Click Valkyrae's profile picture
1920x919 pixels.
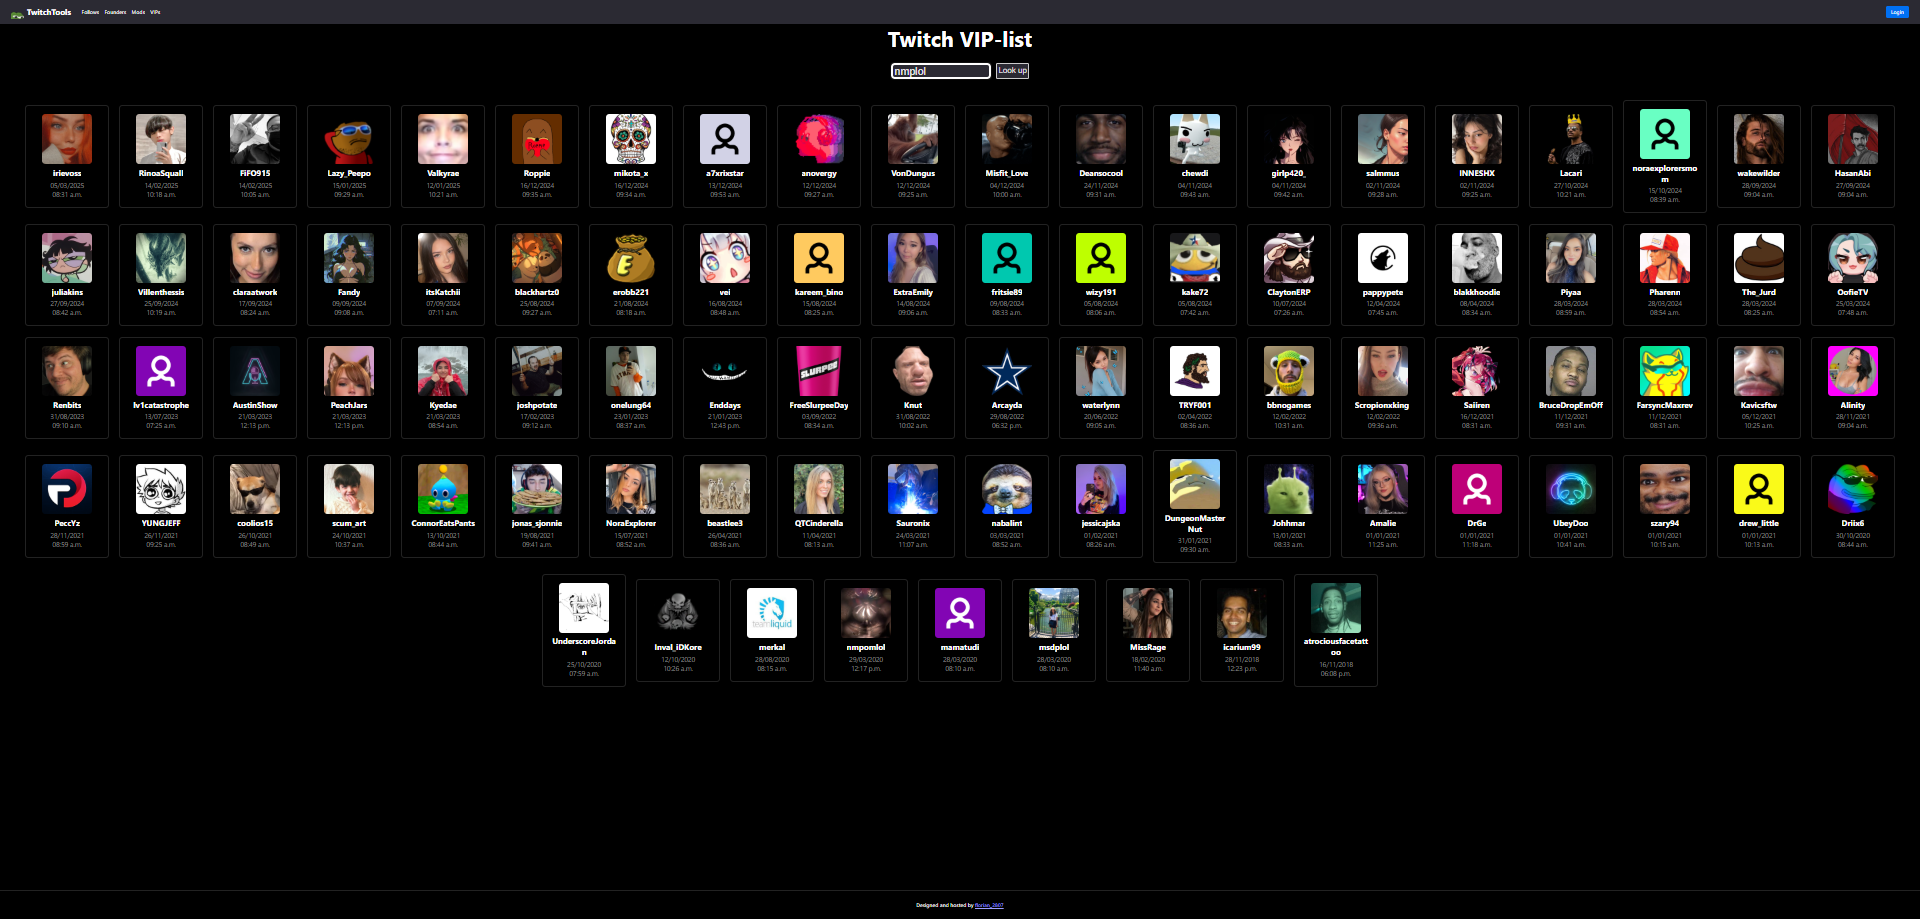point(443,139)
